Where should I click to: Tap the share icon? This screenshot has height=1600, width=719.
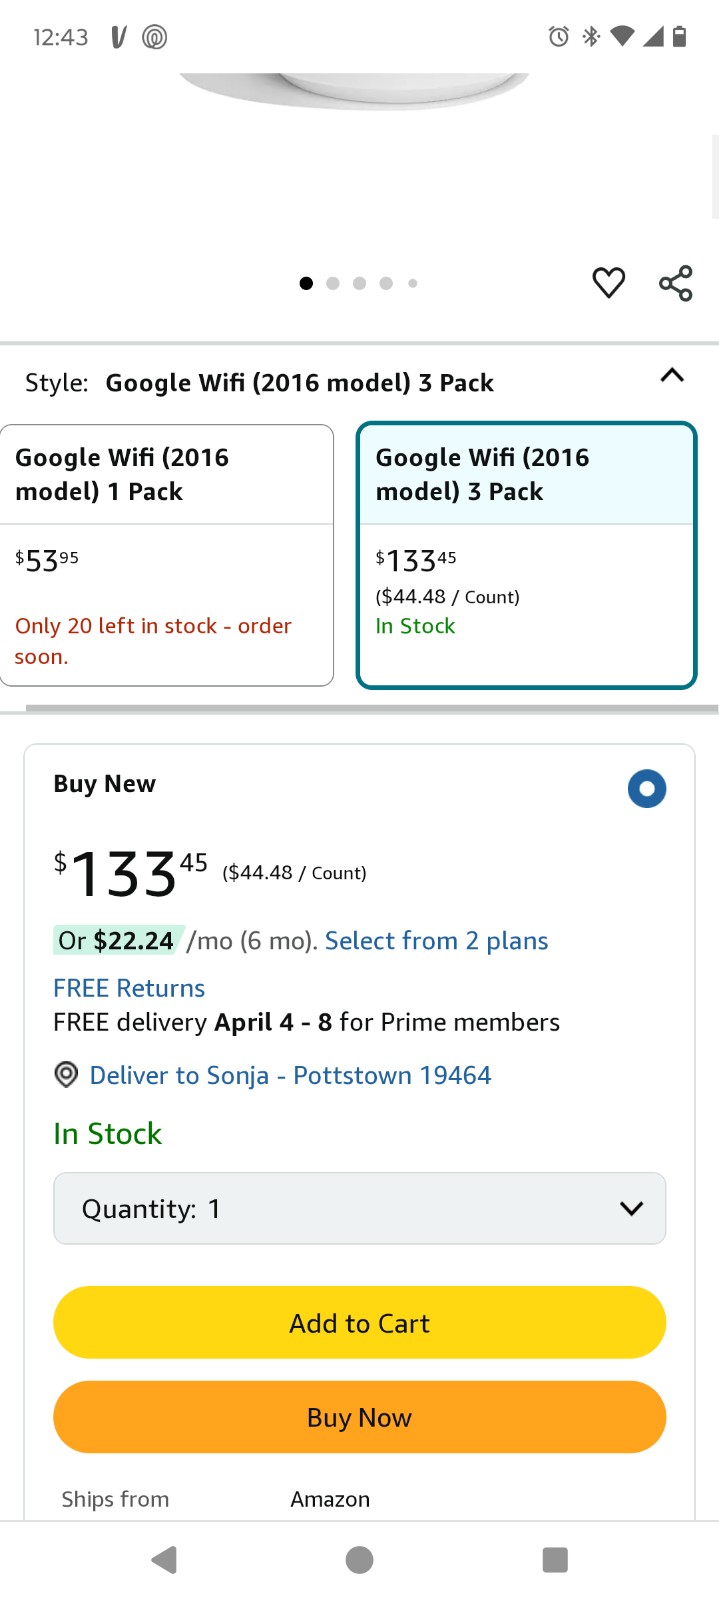676,283
